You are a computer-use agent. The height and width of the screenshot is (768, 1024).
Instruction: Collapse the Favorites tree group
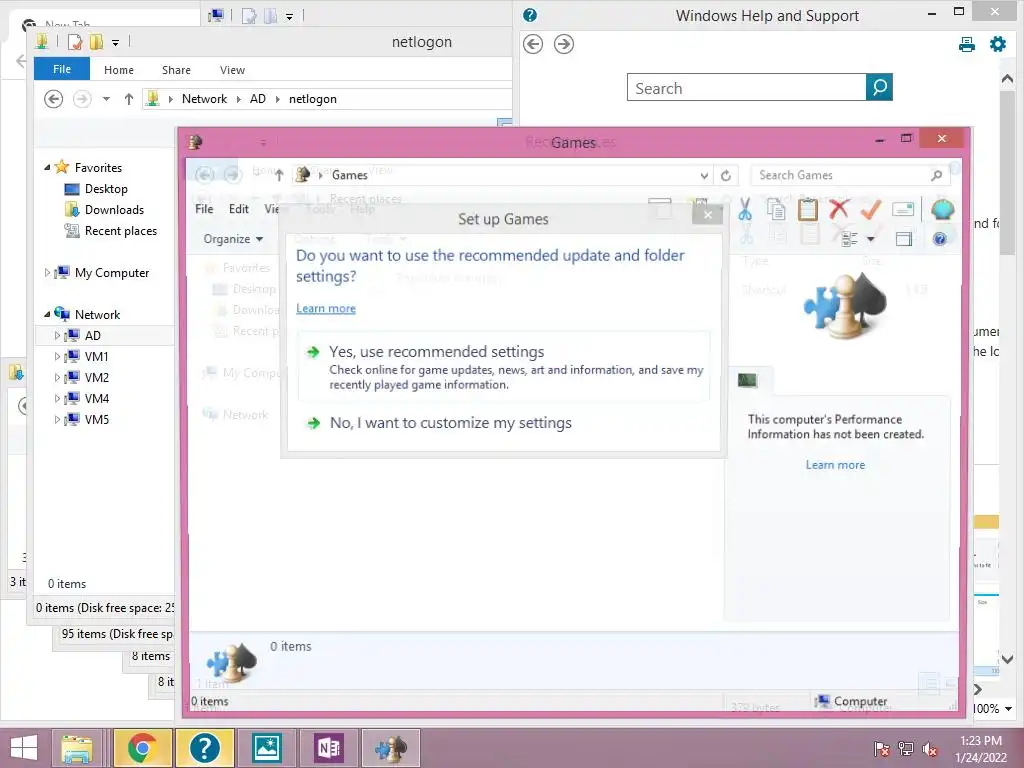(47, 168)
